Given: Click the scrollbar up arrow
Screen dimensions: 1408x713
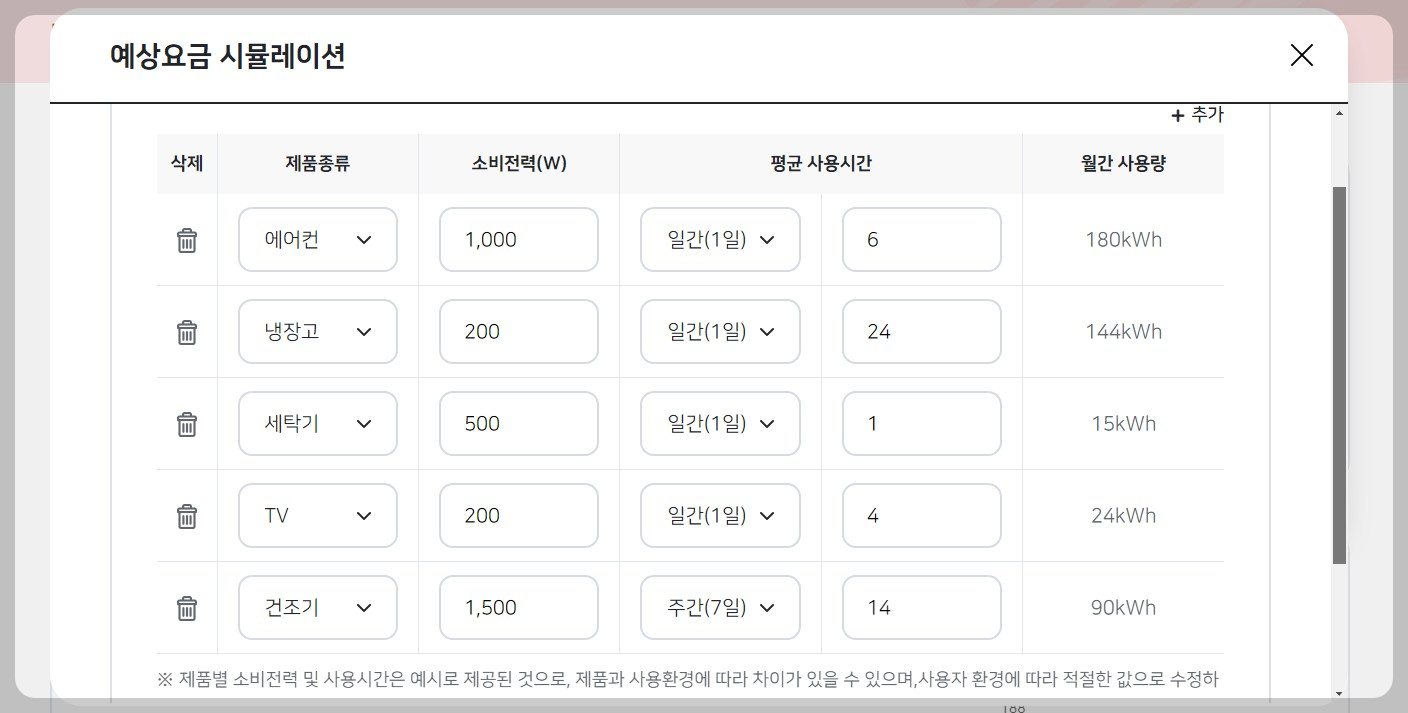Looking at the screenshot, I should coord(1339,111).
